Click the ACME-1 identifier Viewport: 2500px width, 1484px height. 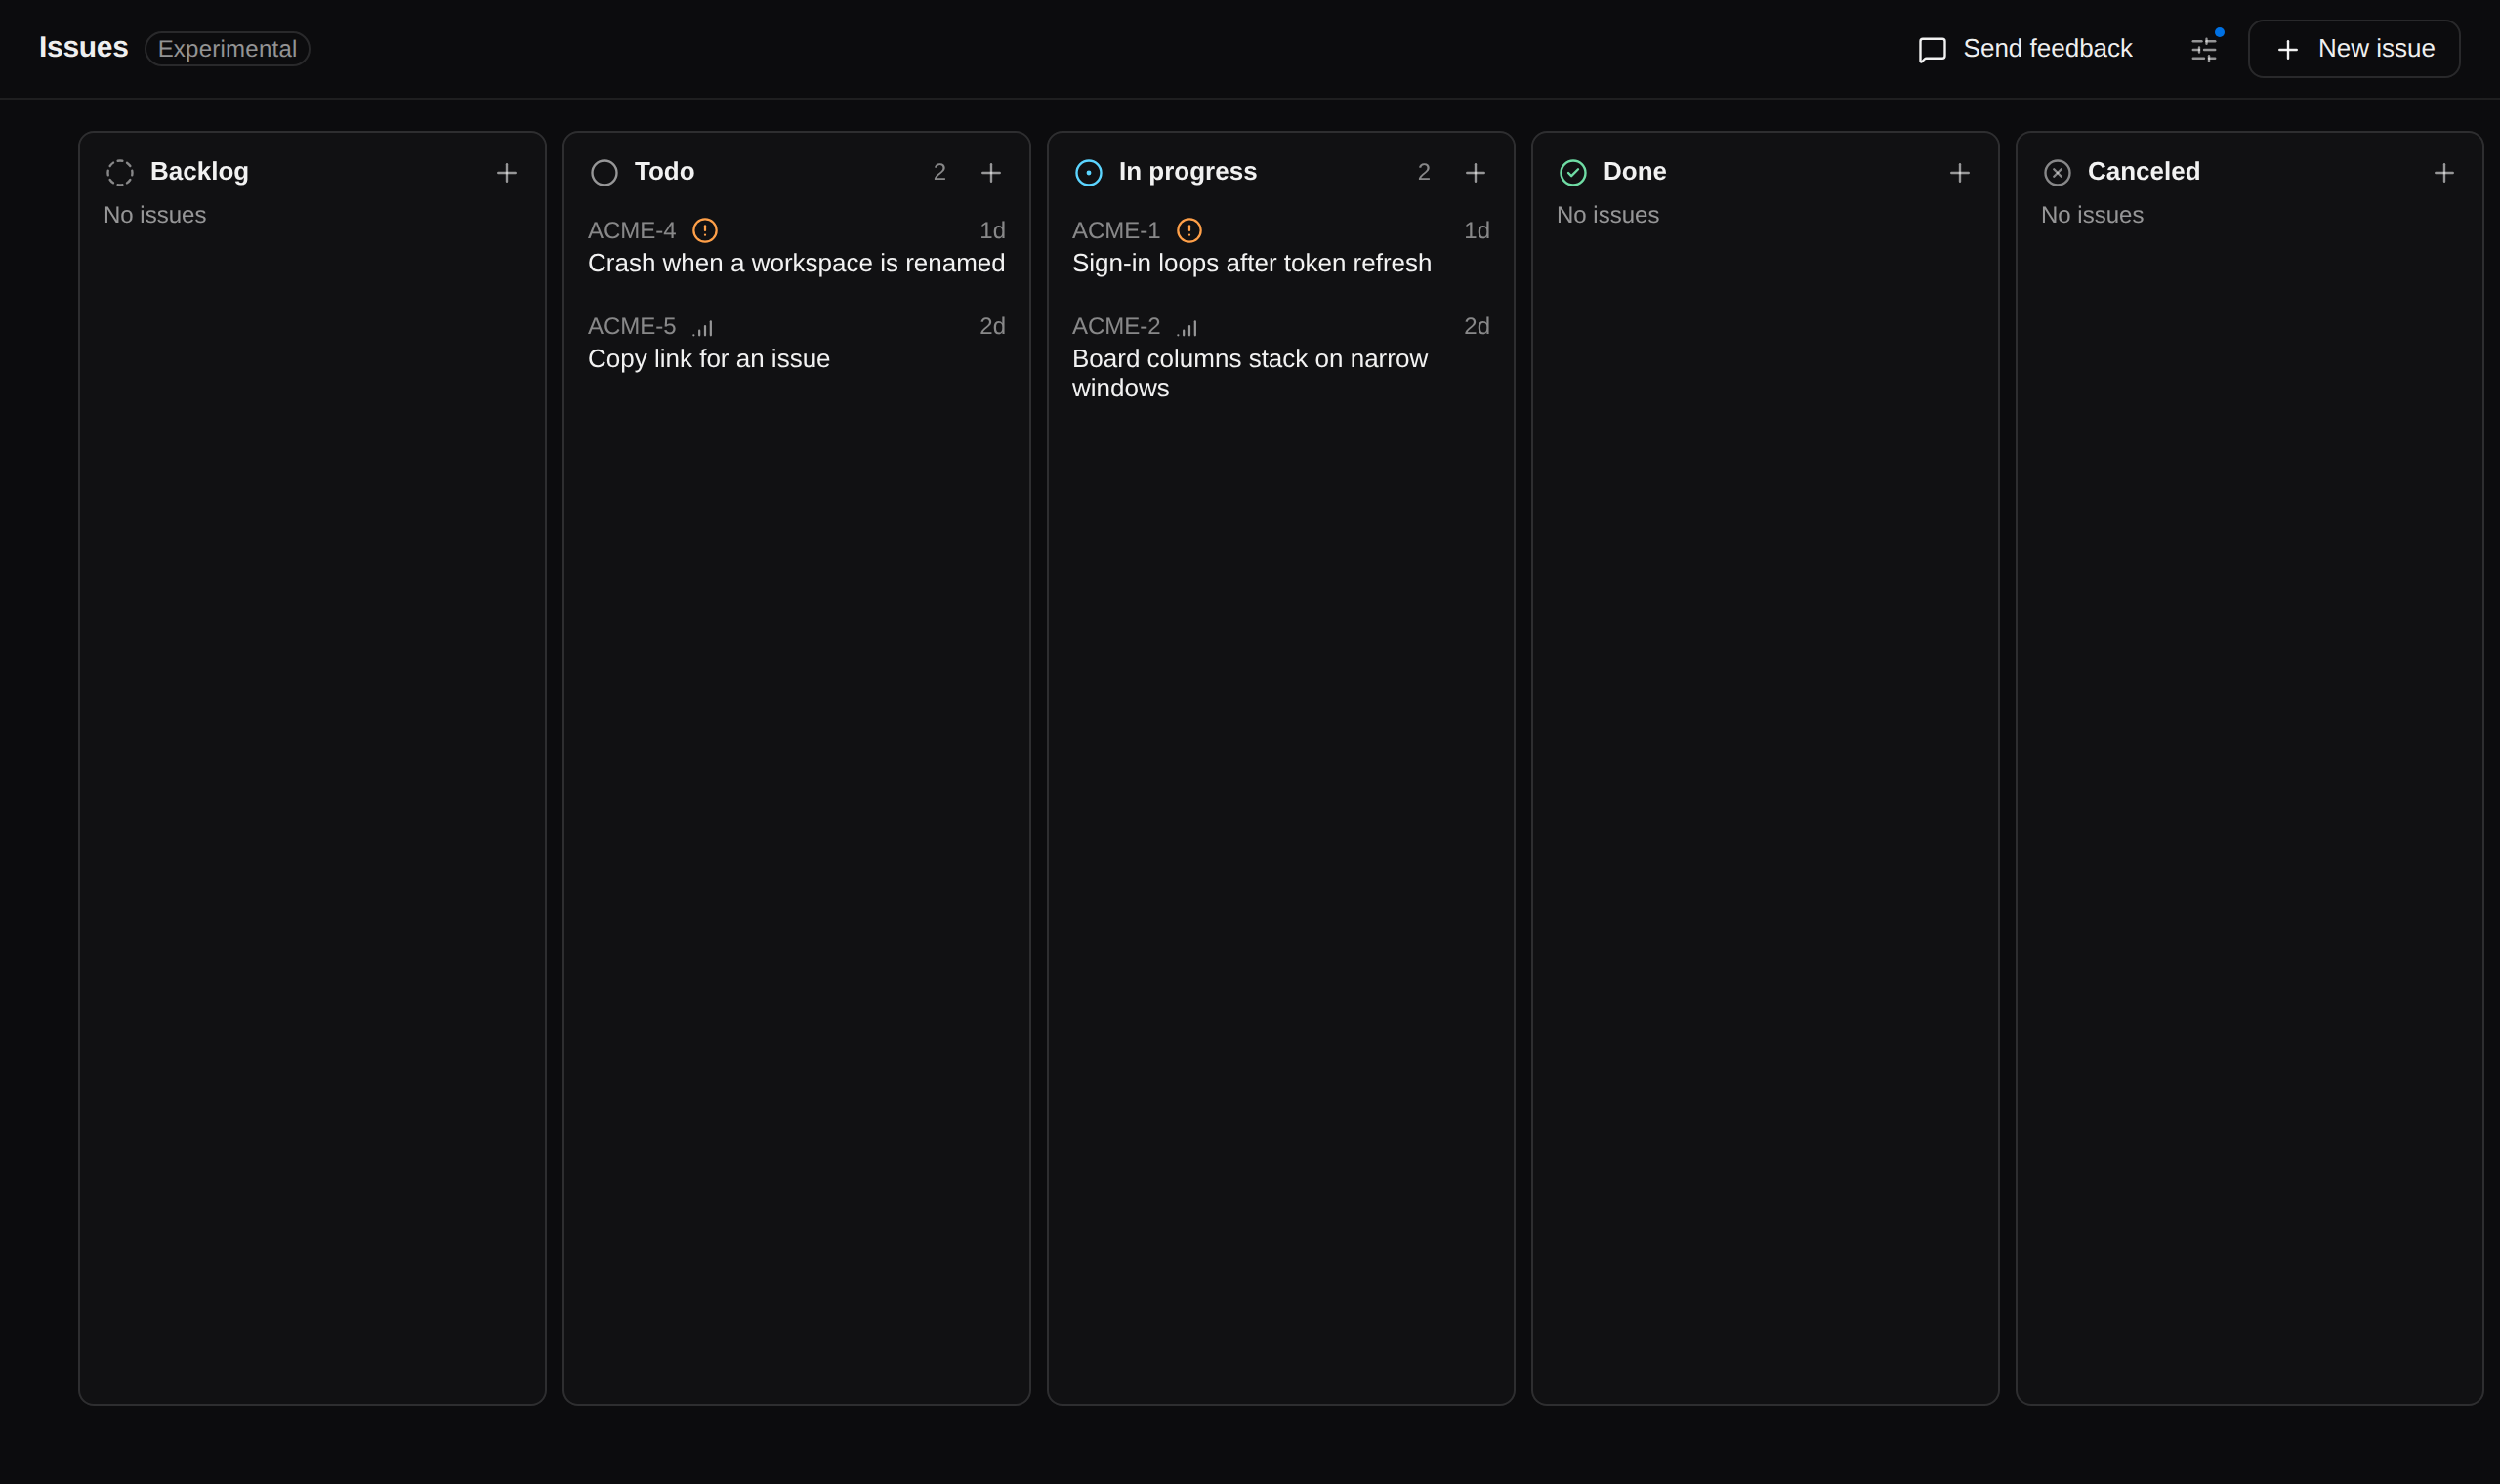pyautogui.click(x=1116, y=231)
